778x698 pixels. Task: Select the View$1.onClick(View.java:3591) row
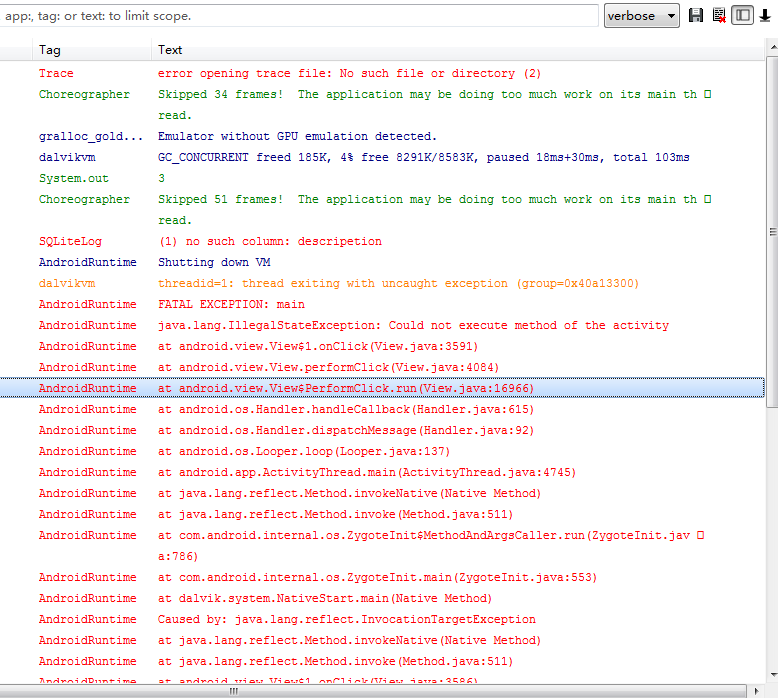coord(382,346)
